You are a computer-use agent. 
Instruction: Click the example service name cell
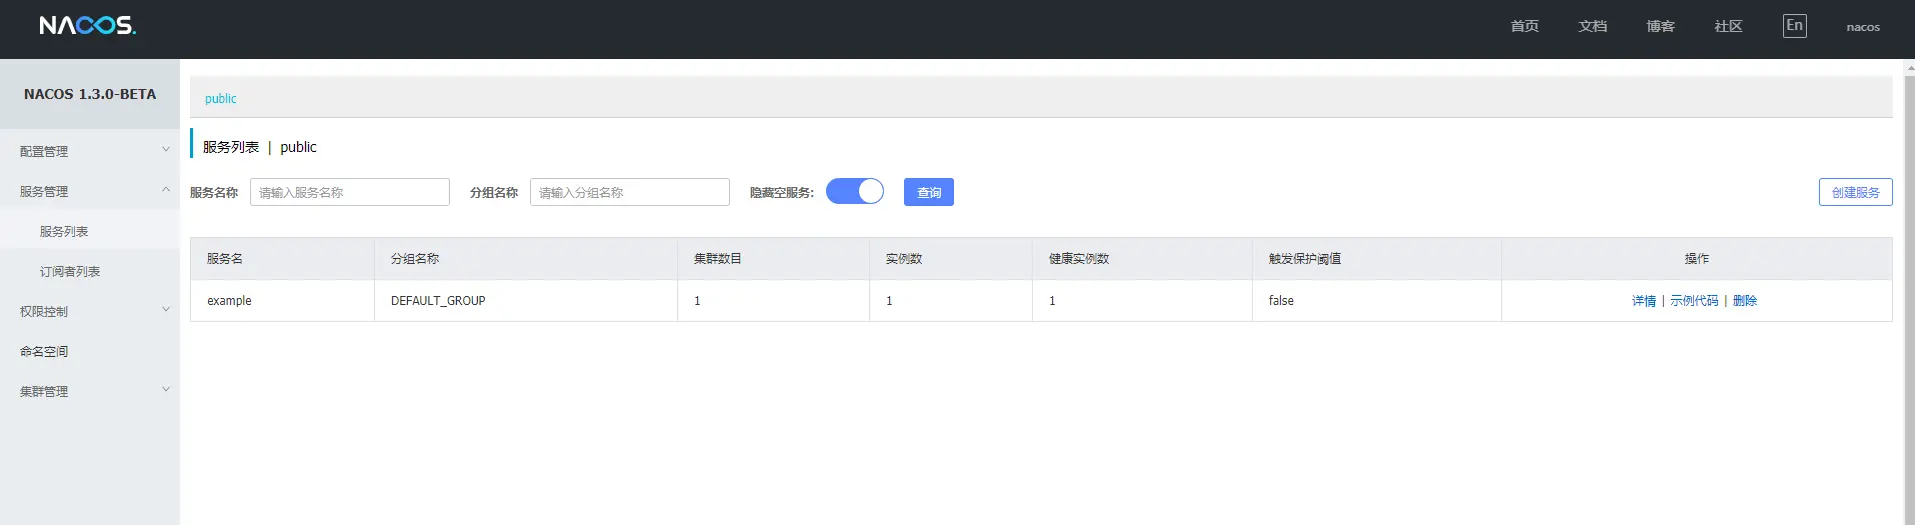(282, 300)
